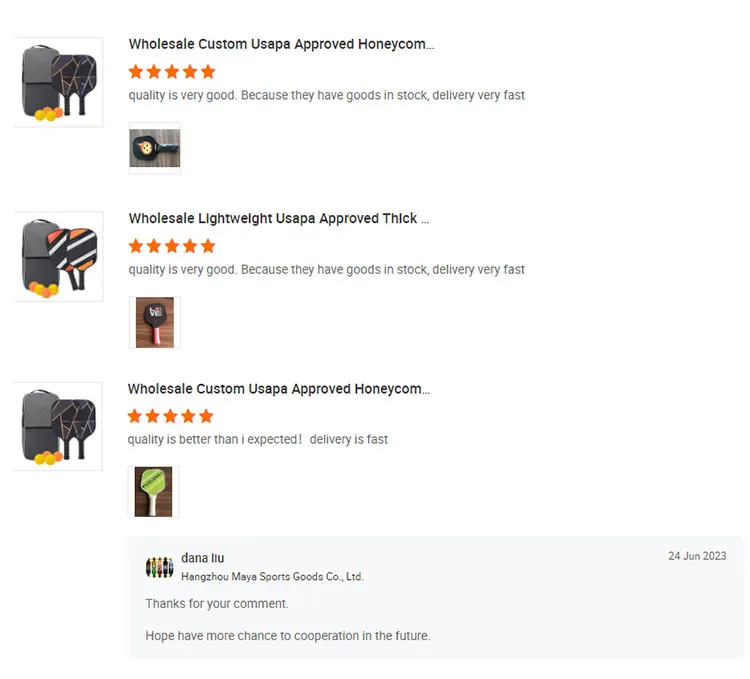Click third product image with paddle set
This screenshot has width=750, height=679.
(58, 427)
